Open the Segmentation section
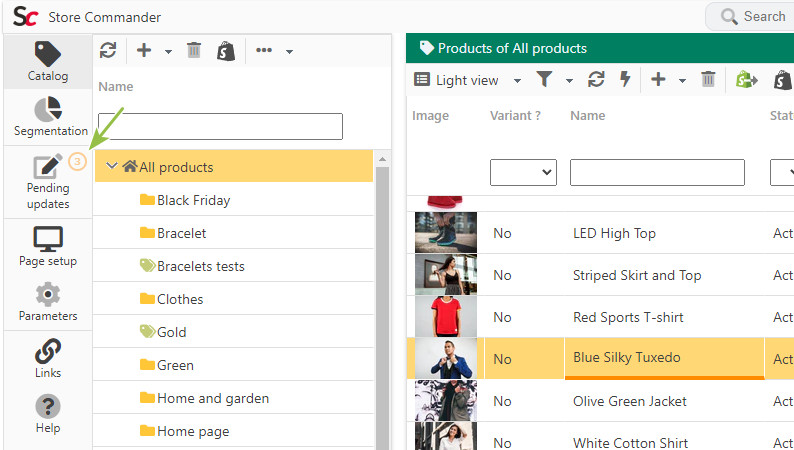This screenshot has width=794, height=450. [x=50, y=116]
